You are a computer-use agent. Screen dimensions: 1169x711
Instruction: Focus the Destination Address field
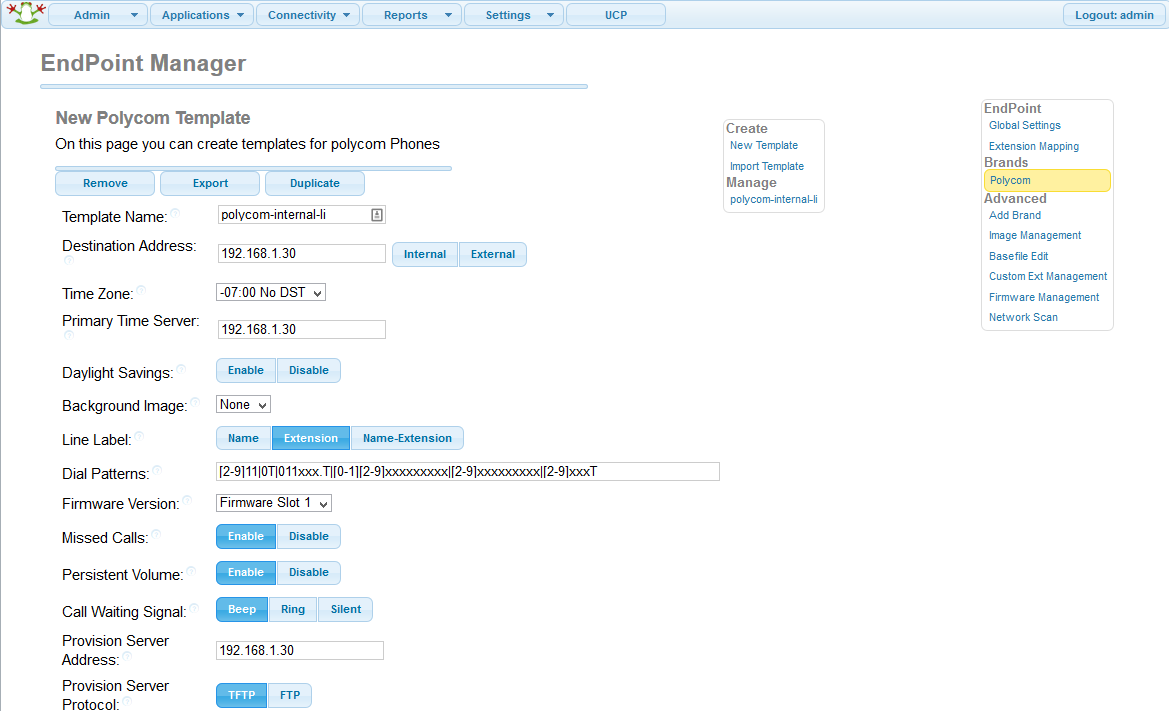[301, 253]
